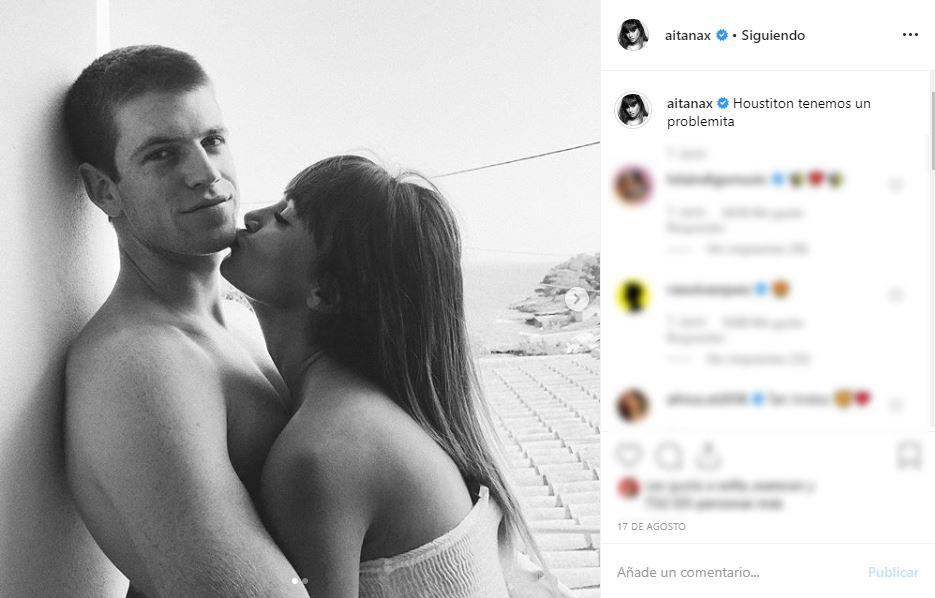The width and height of the screenshot is (935, 598).
Task: Open aitanax username in caption
Action: (x=689, y=103)
